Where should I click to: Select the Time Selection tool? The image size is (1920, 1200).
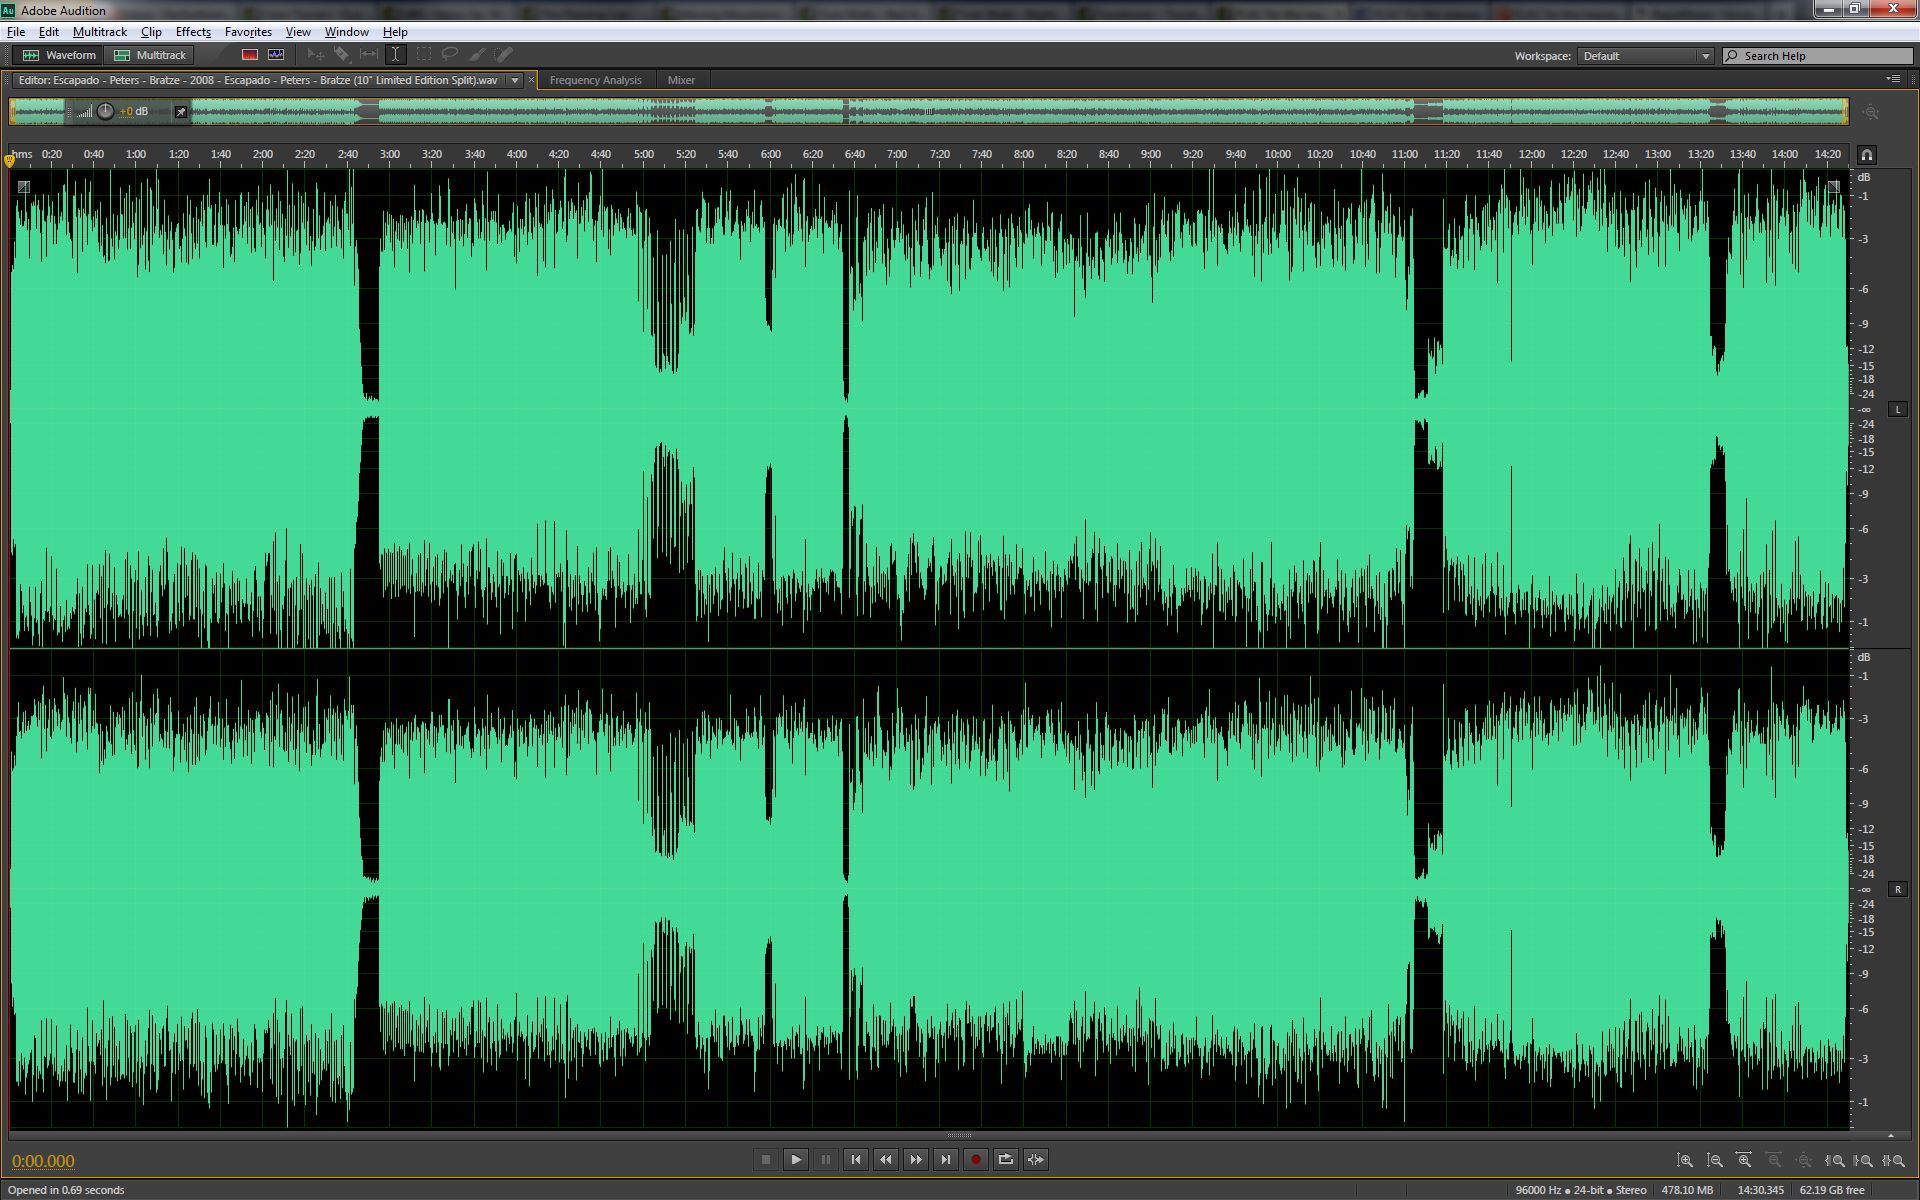(395, 55)
